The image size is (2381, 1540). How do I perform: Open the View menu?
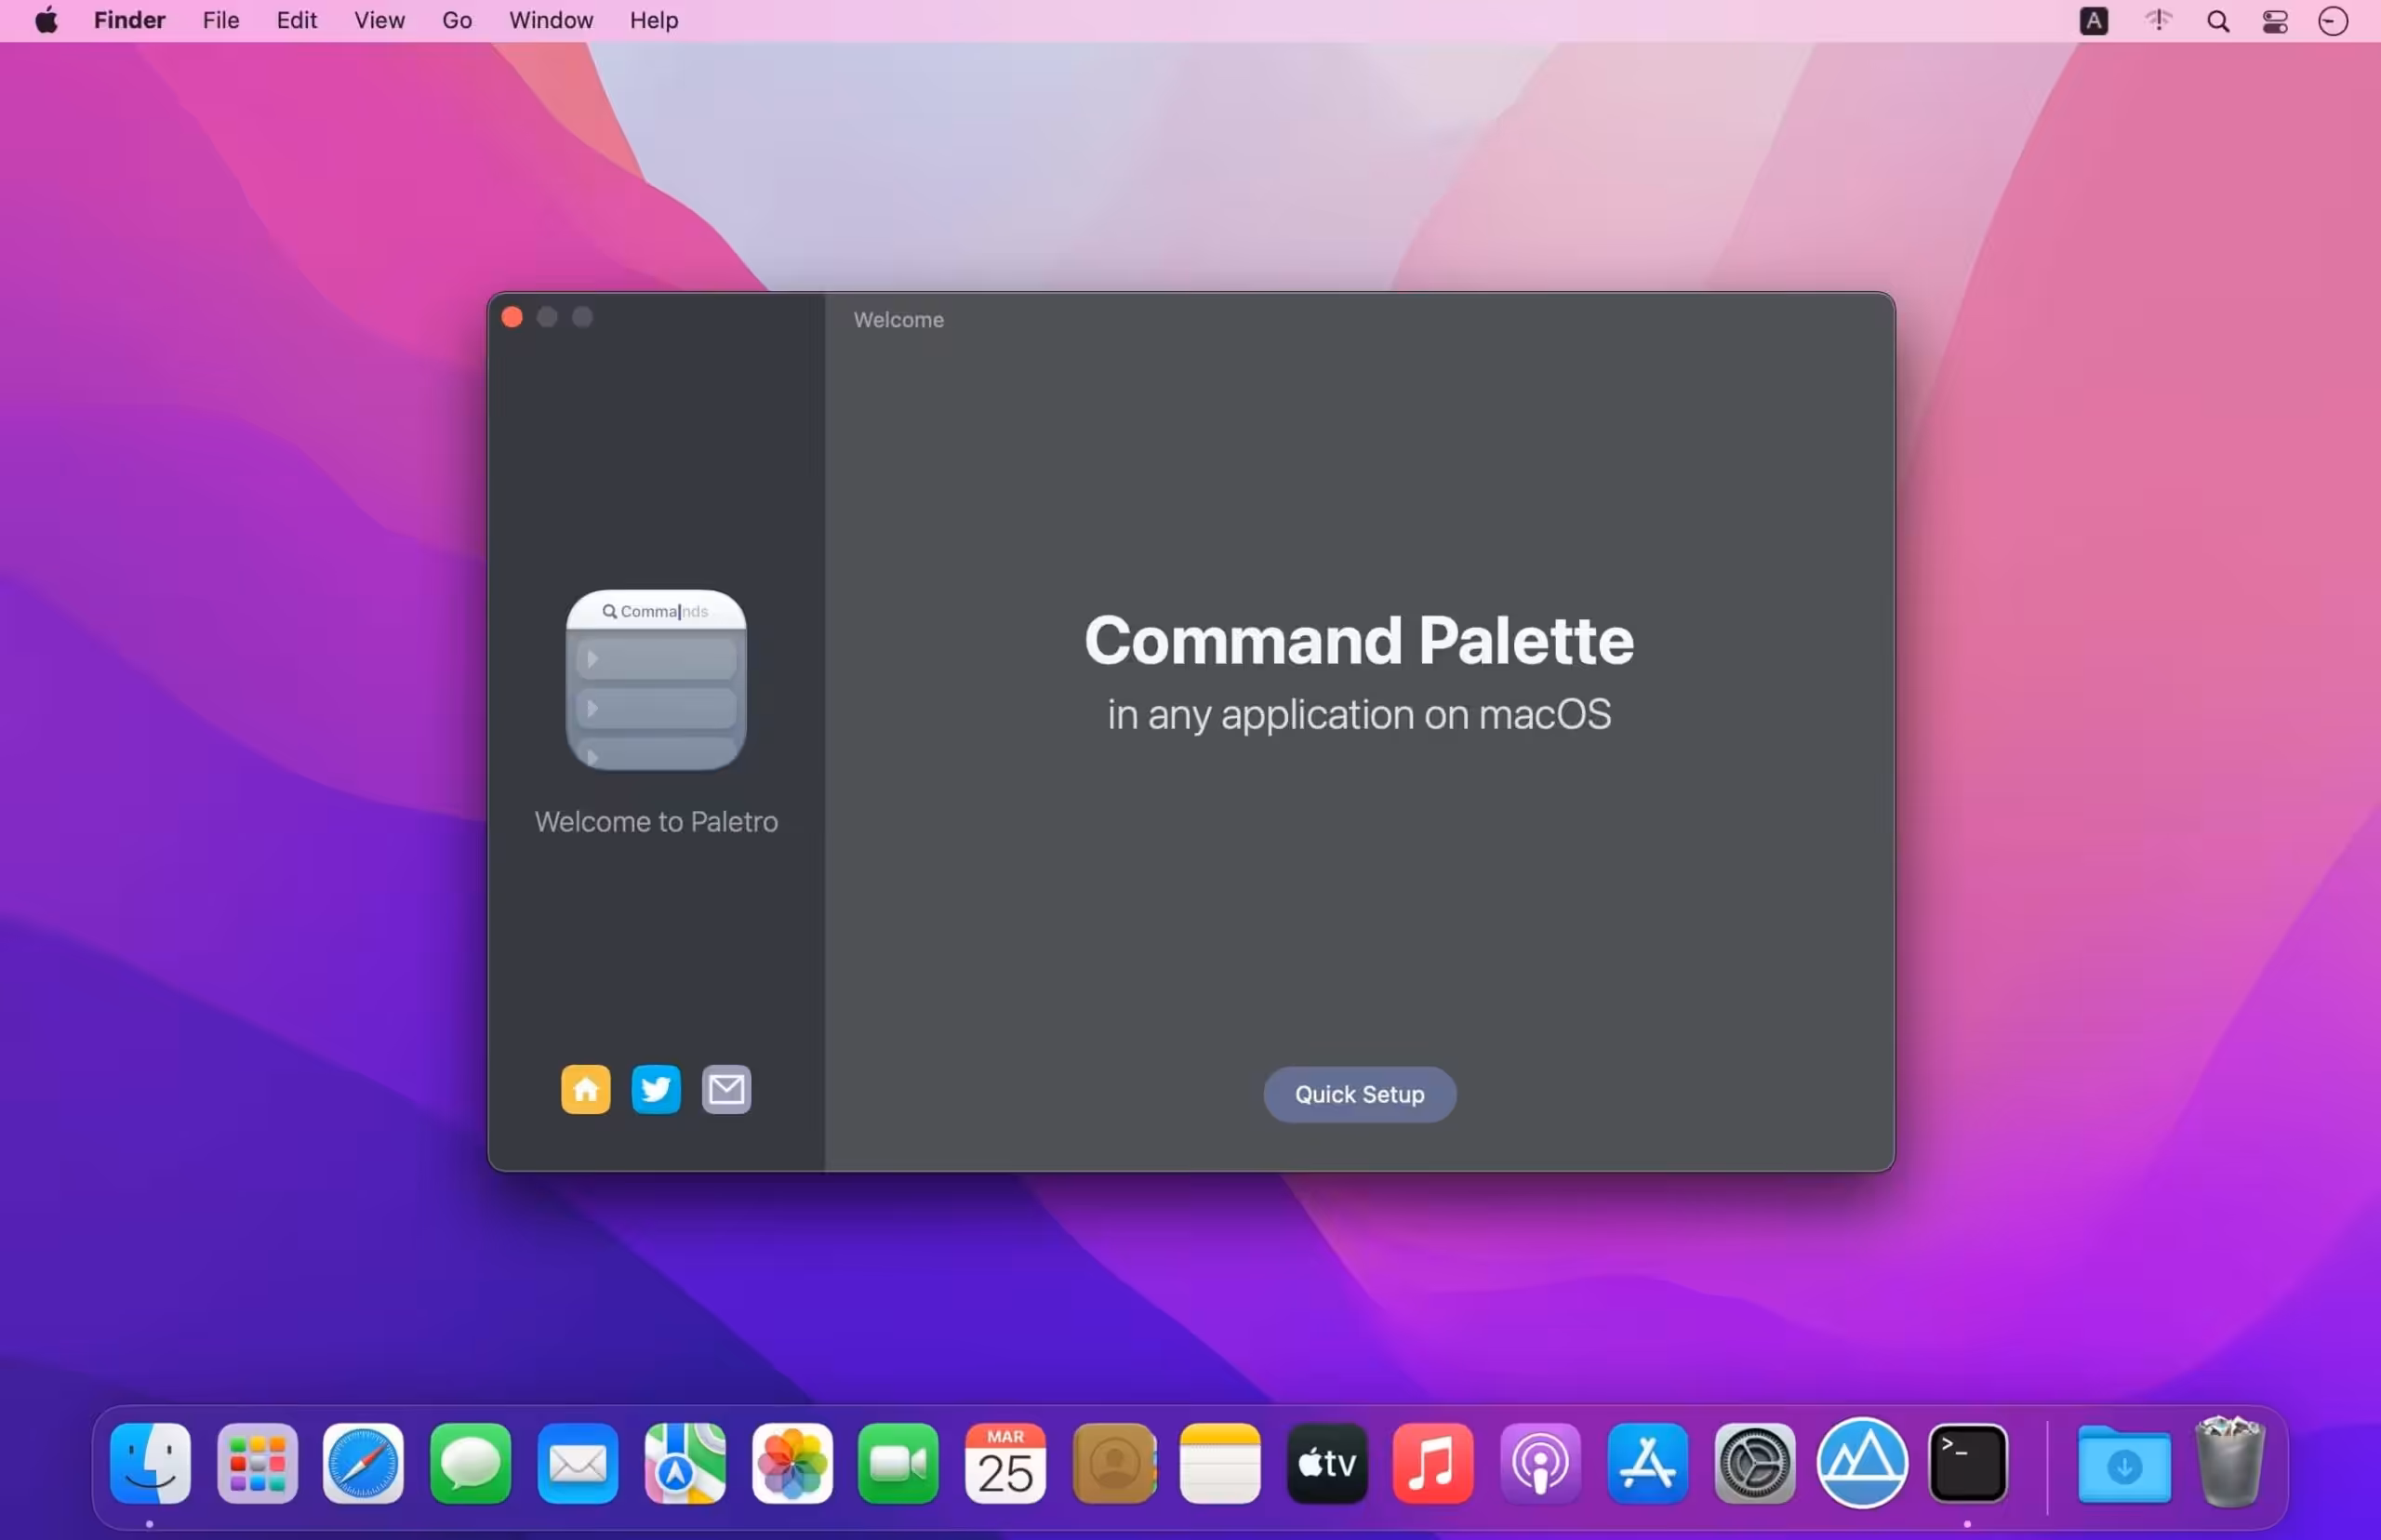379,20
